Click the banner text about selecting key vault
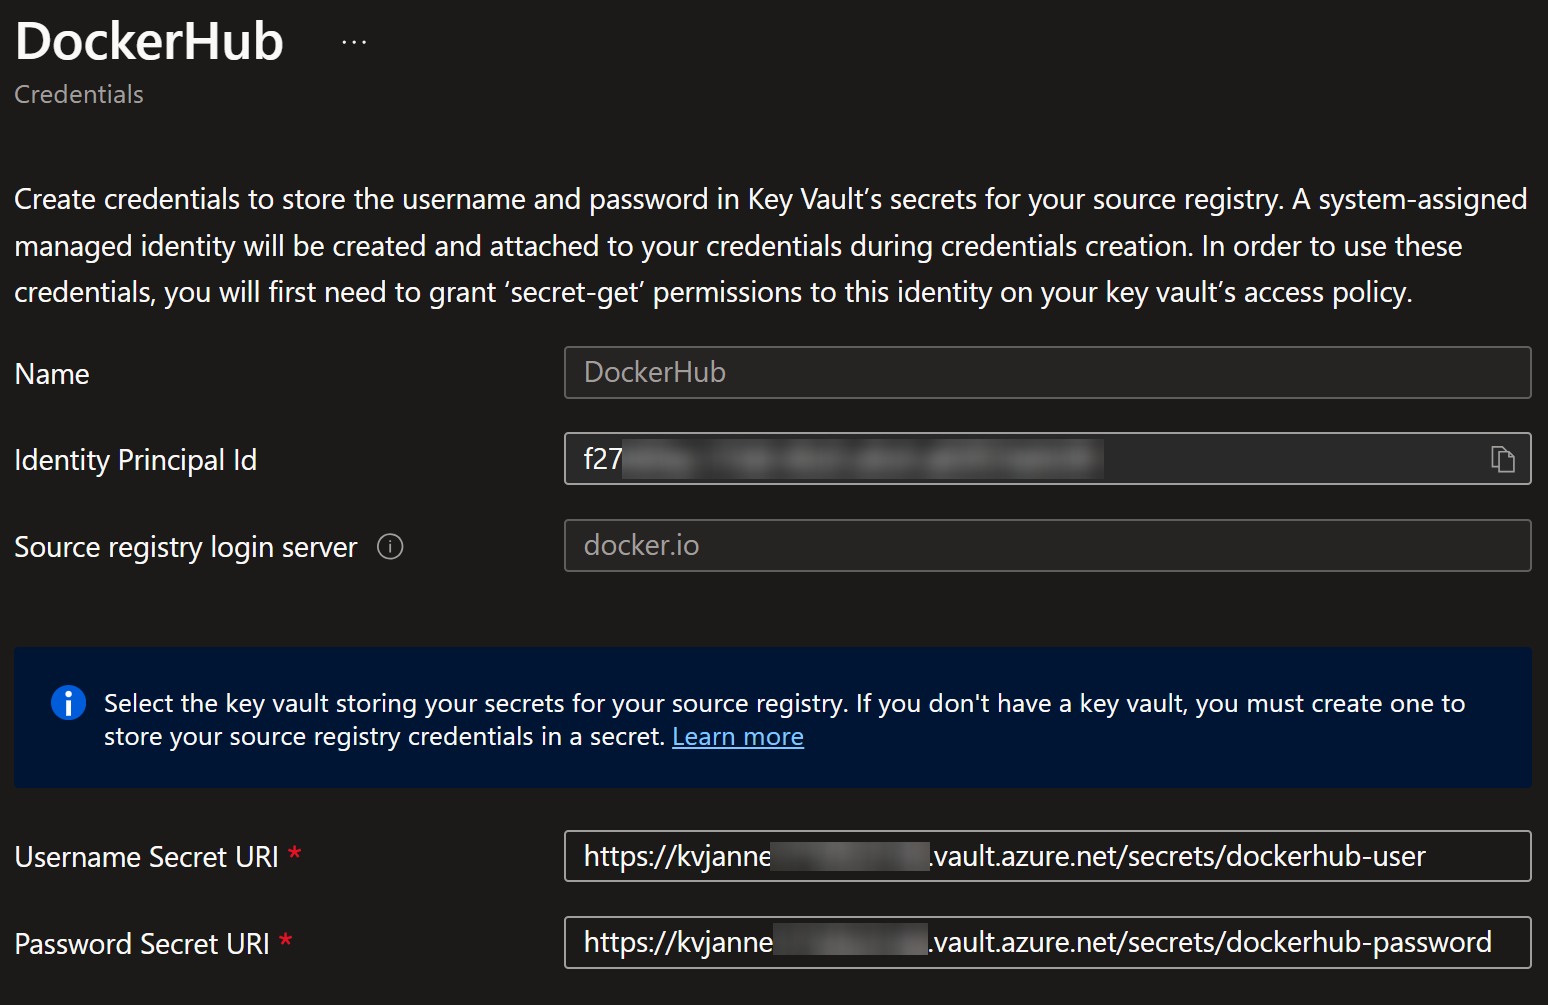 tap(784, 720)
